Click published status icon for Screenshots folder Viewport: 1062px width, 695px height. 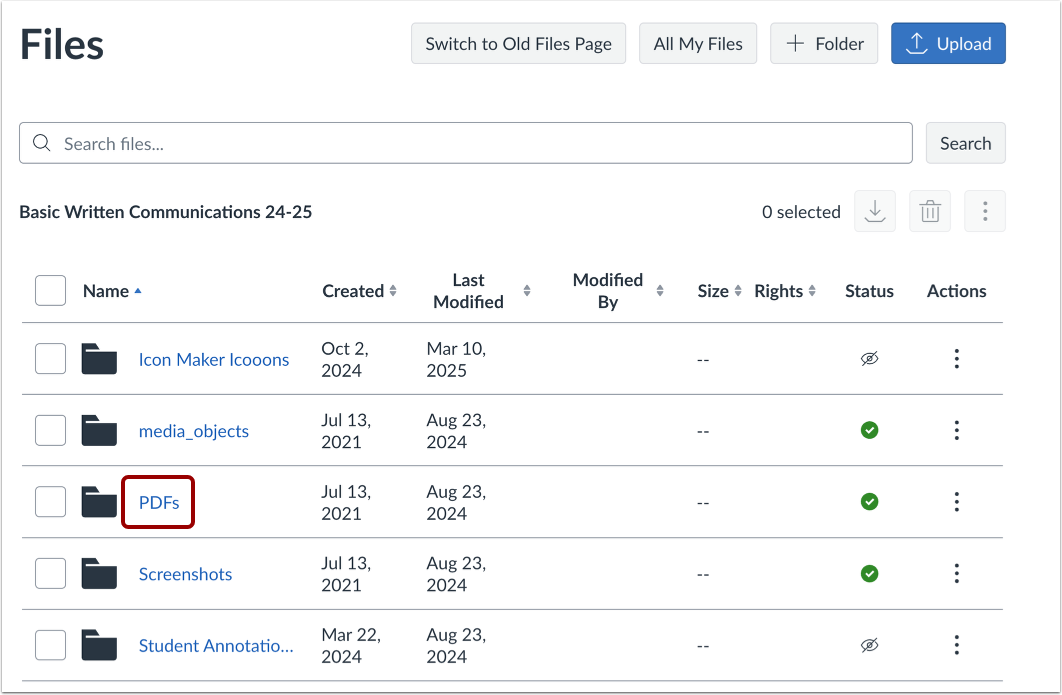(x=870, y=574)
